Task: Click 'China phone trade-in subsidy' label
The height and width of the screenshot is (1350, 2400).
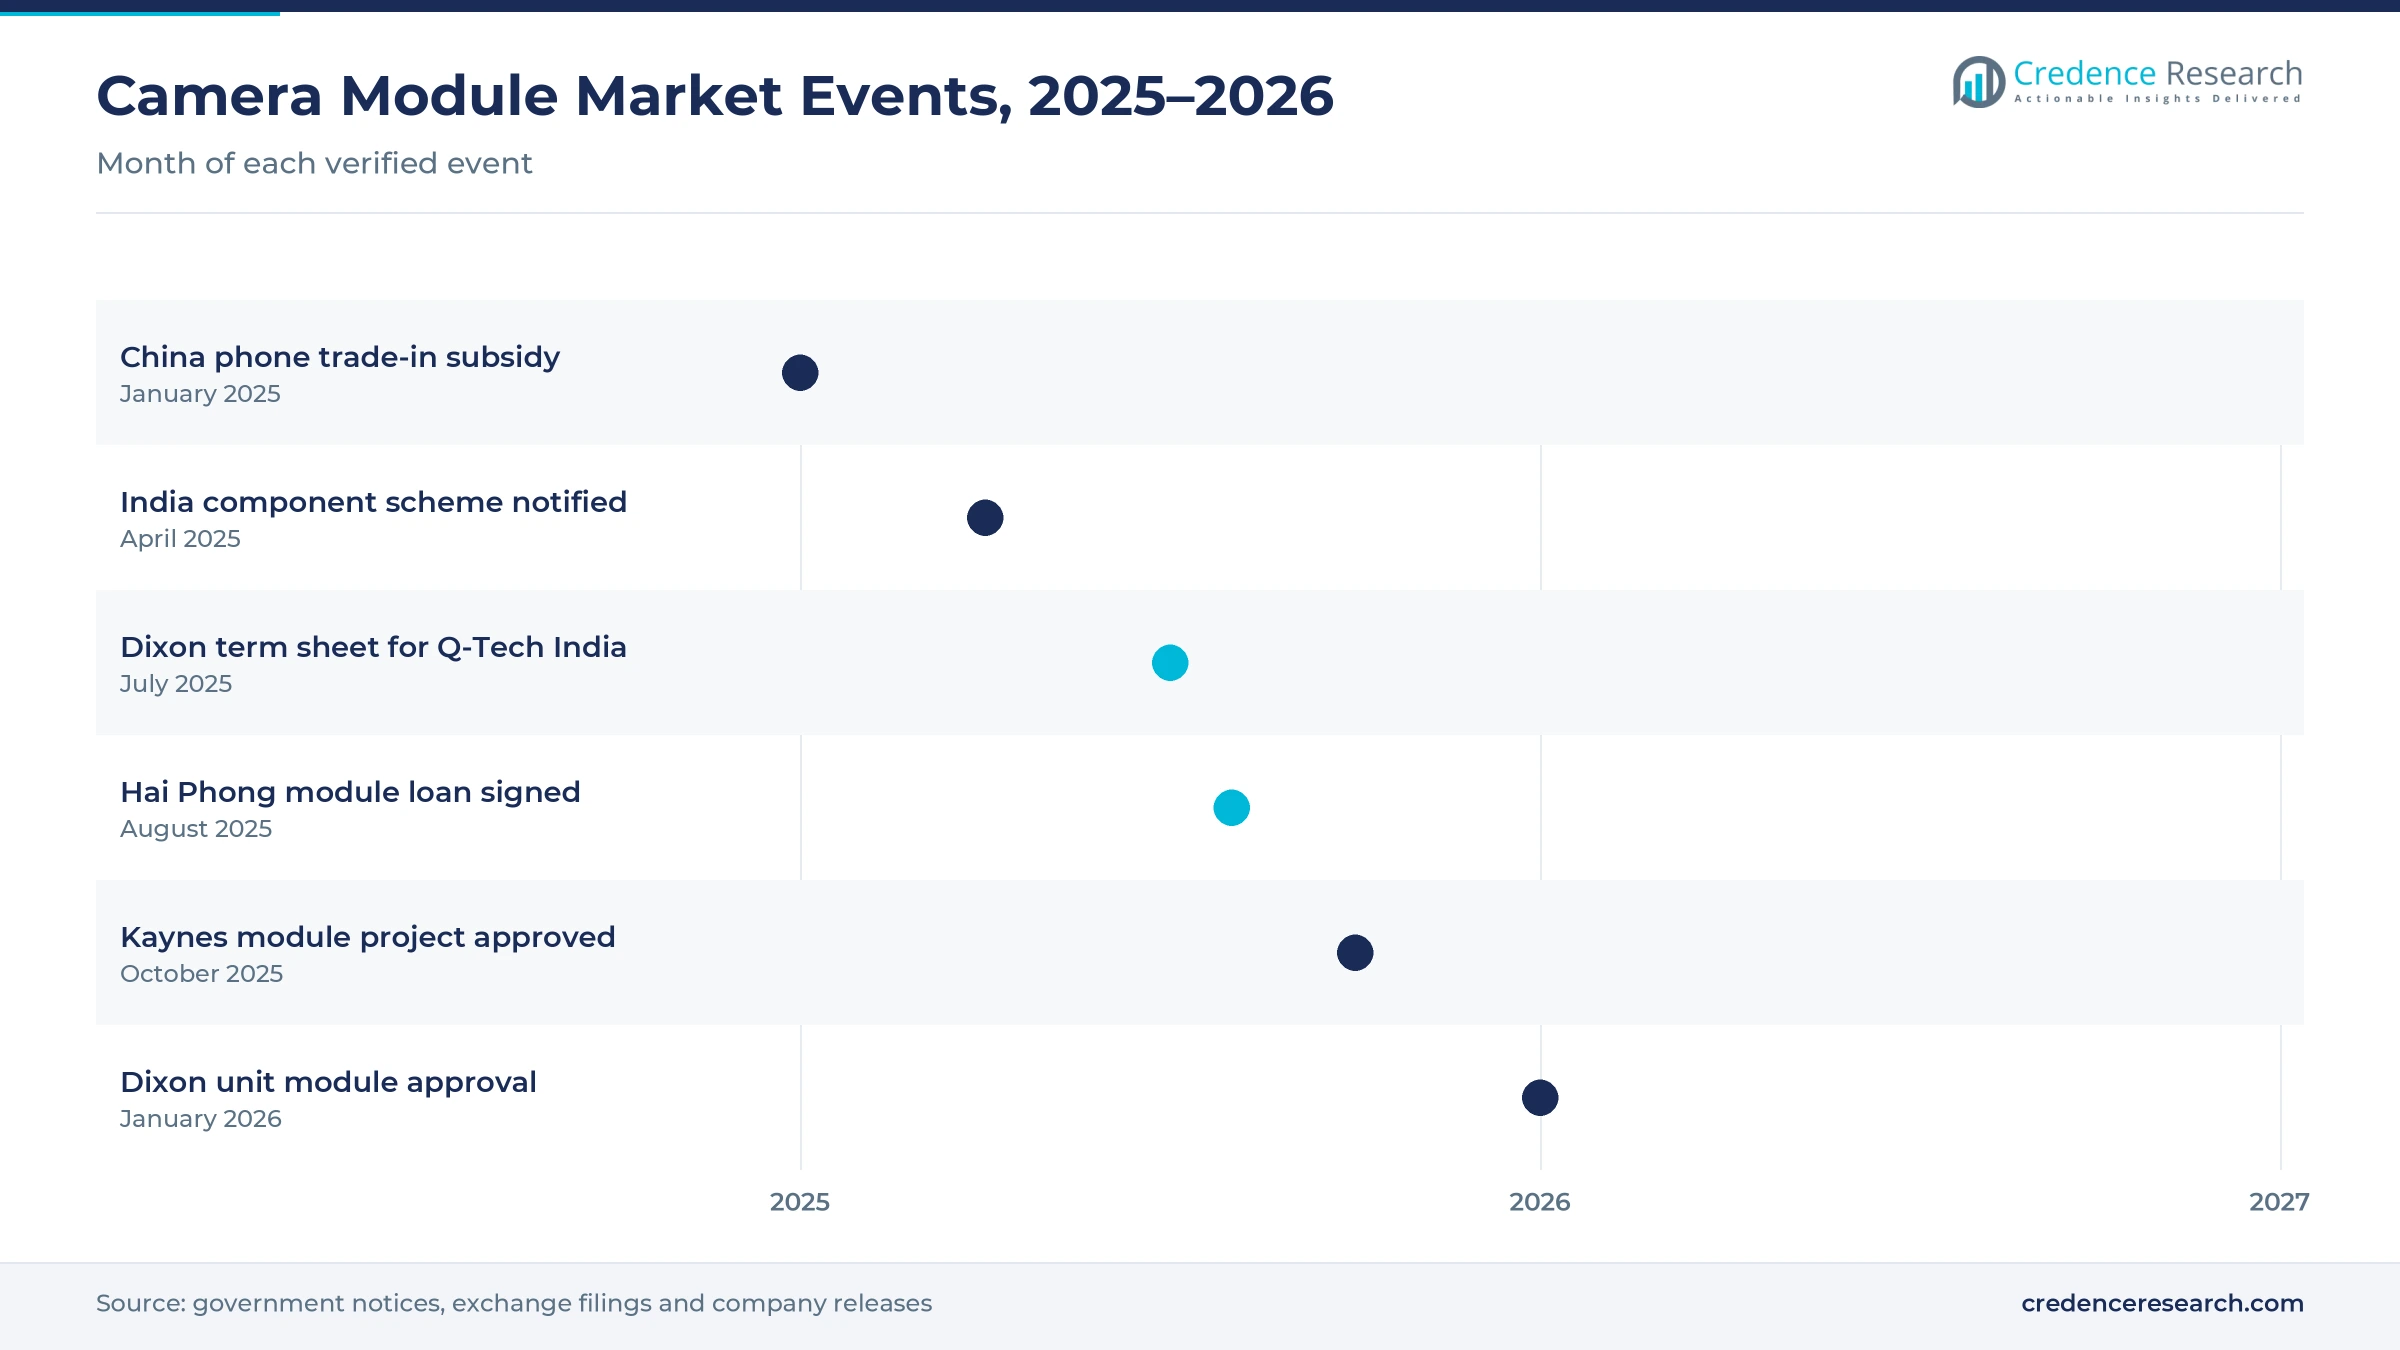Action: click(x=340, y=357)
